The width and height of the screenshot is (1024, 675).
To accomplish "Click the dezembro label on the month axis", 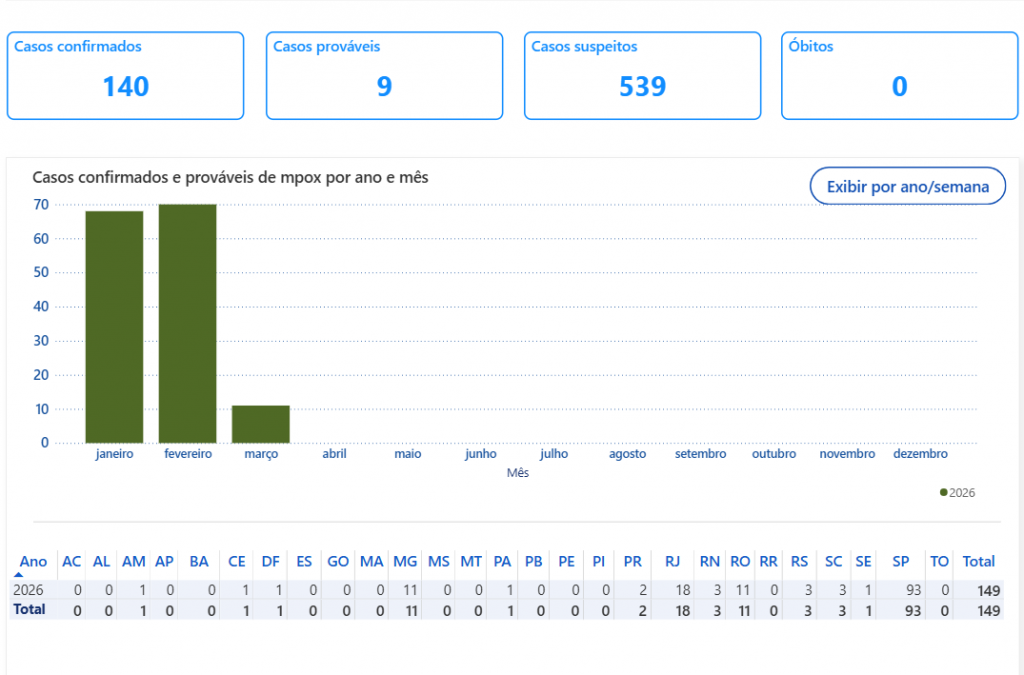I will point(920,454).
